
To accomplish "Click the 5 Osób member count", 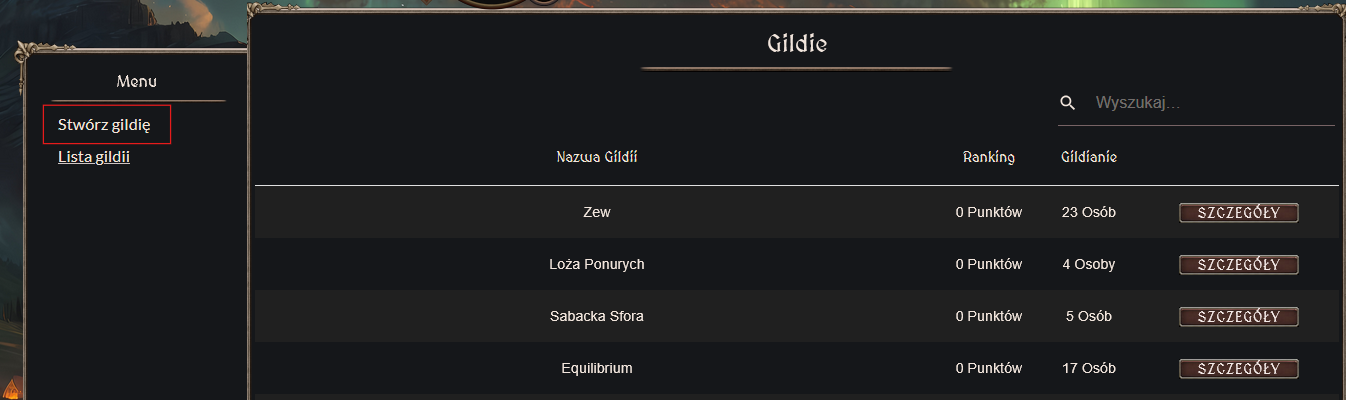I will pyautogui.click(x=1089, y=317).
